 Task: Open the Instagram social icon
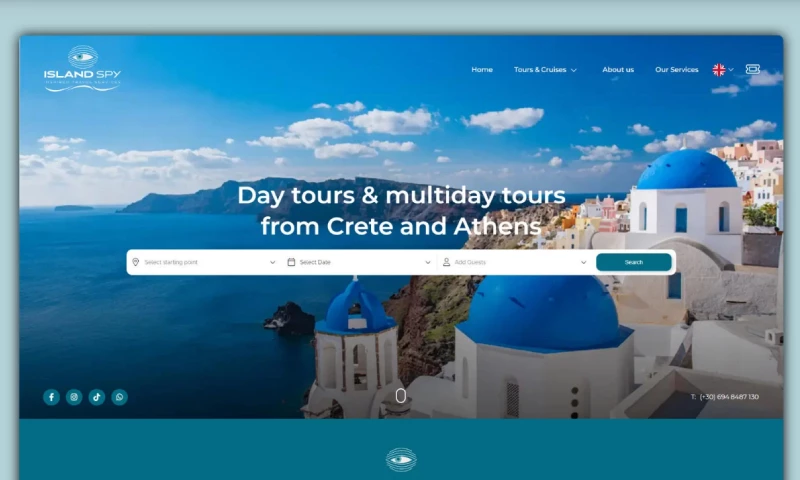(x=74, y=397)
